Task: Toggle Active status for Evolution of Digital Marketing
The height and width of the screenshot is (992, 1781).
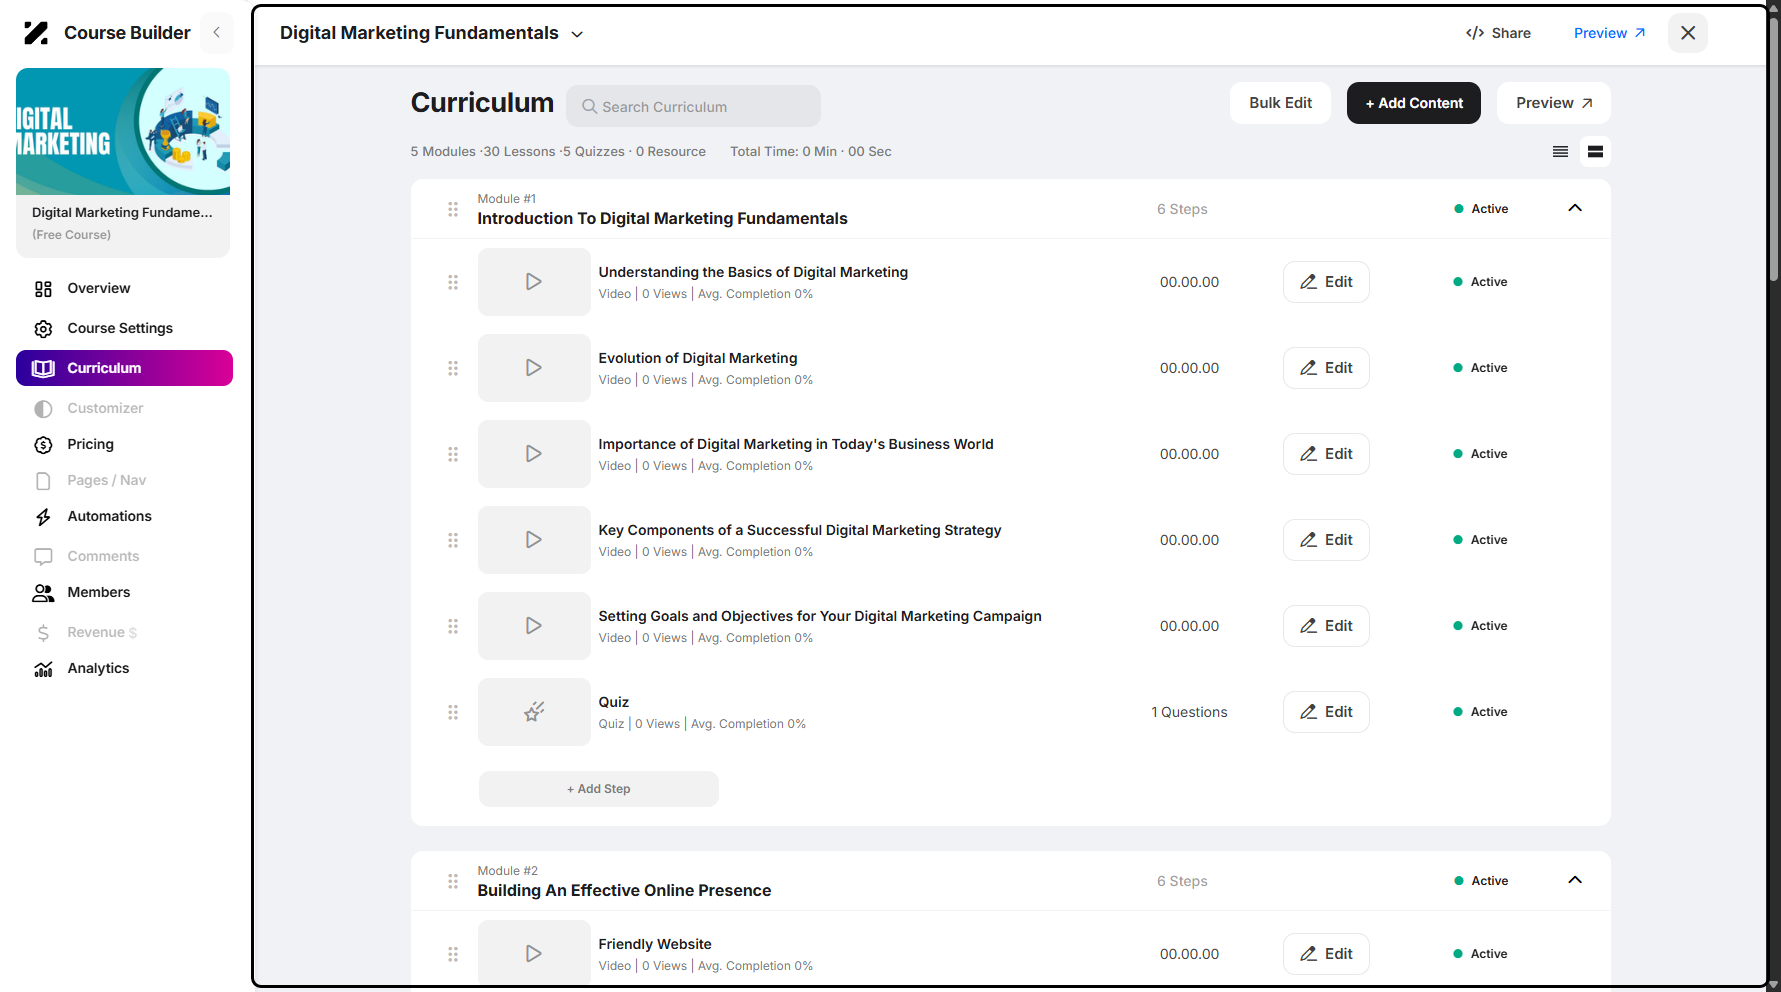Action: click(1480, 368)
